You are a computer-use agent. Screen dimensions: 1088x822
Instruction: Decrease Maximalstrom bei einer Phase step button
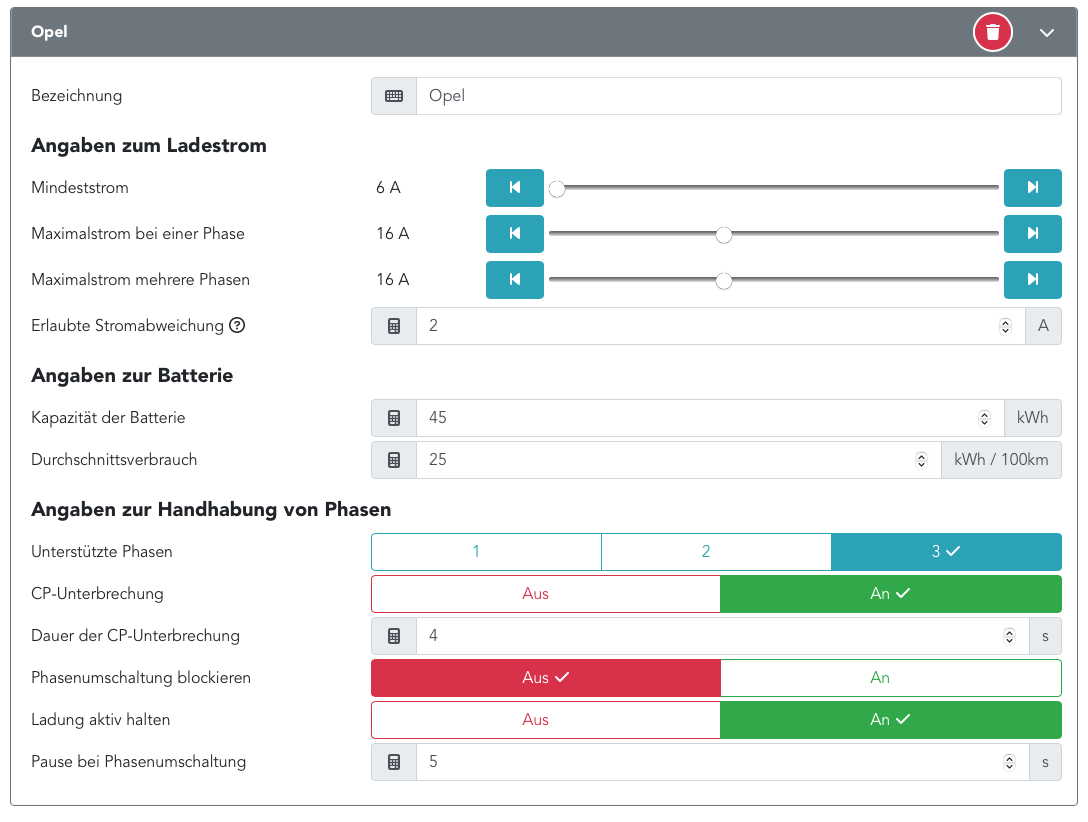515,234
